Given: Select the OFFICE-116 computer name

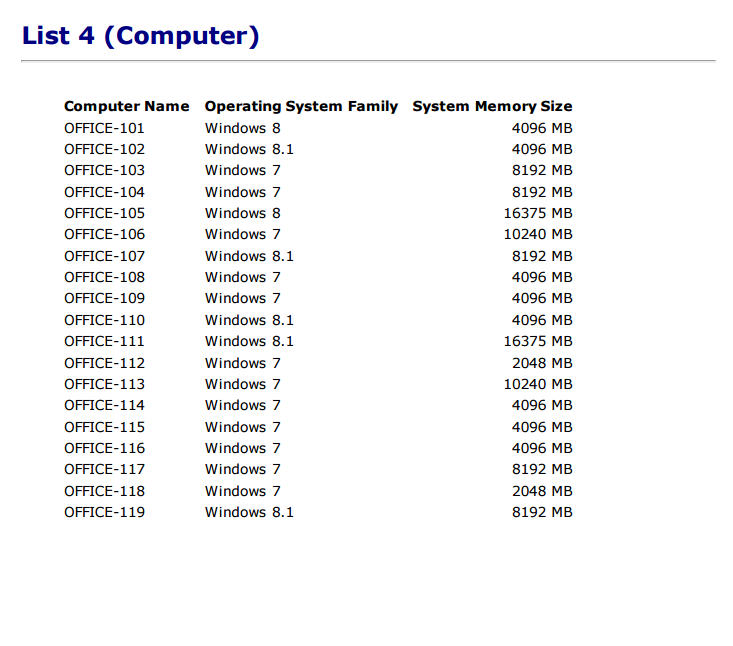Looking at the screenshot, I should [x=104, y=448].
